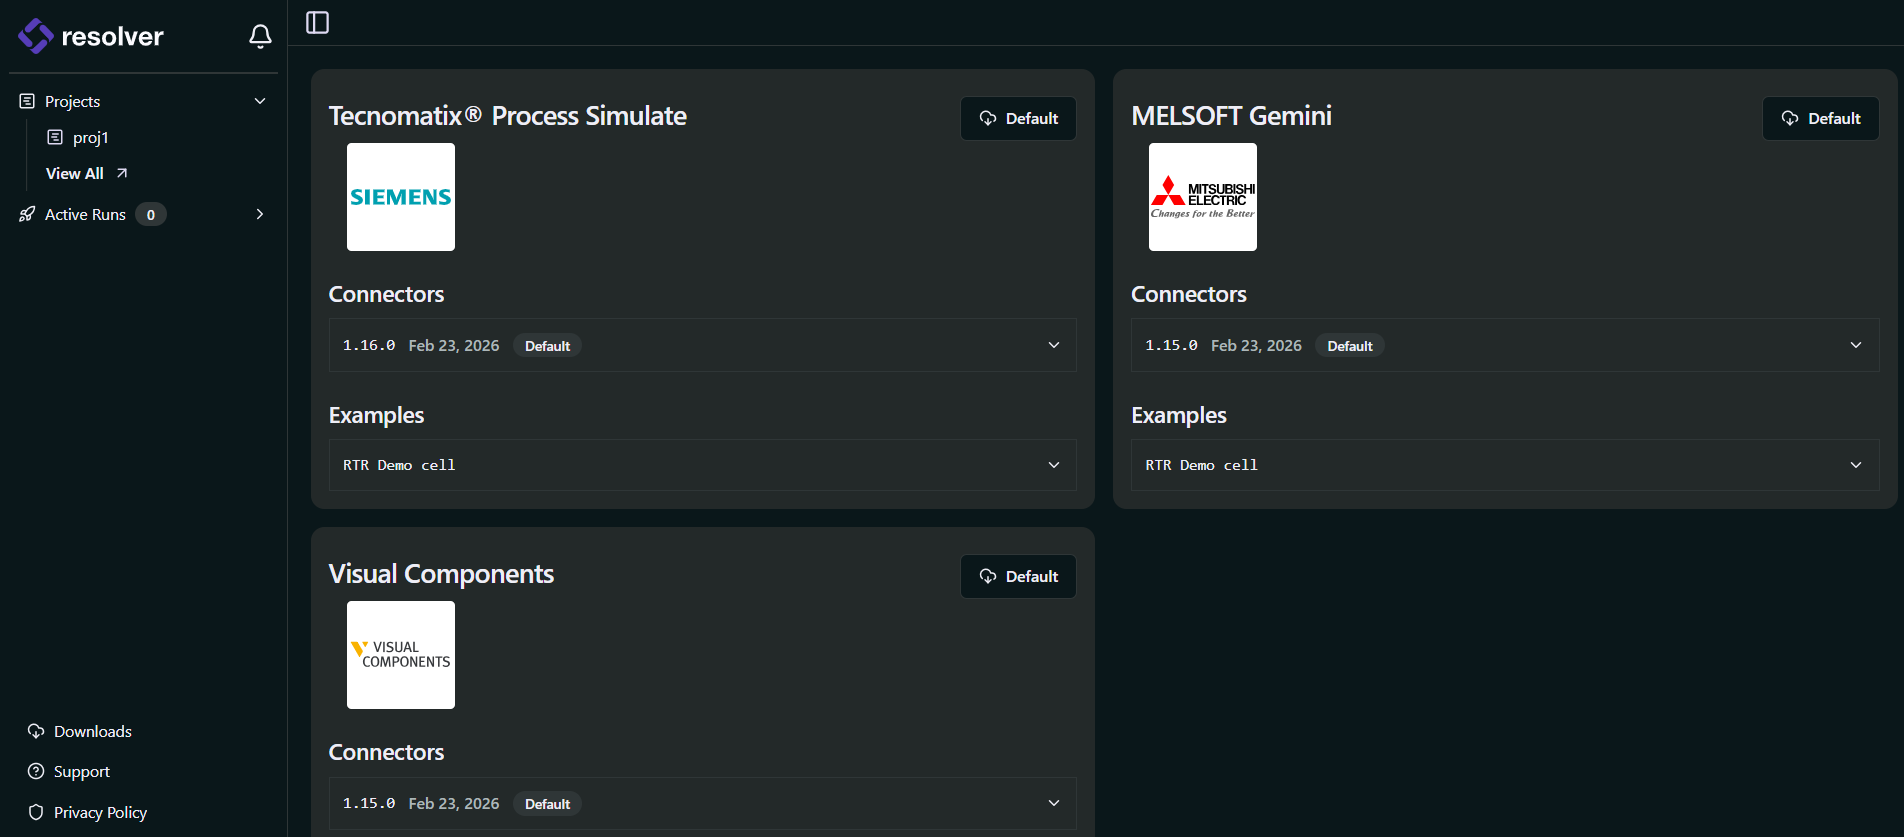Click the Privacy Policy shield icon
Screen dimensions: 1904x837
[x=36, y=812]
